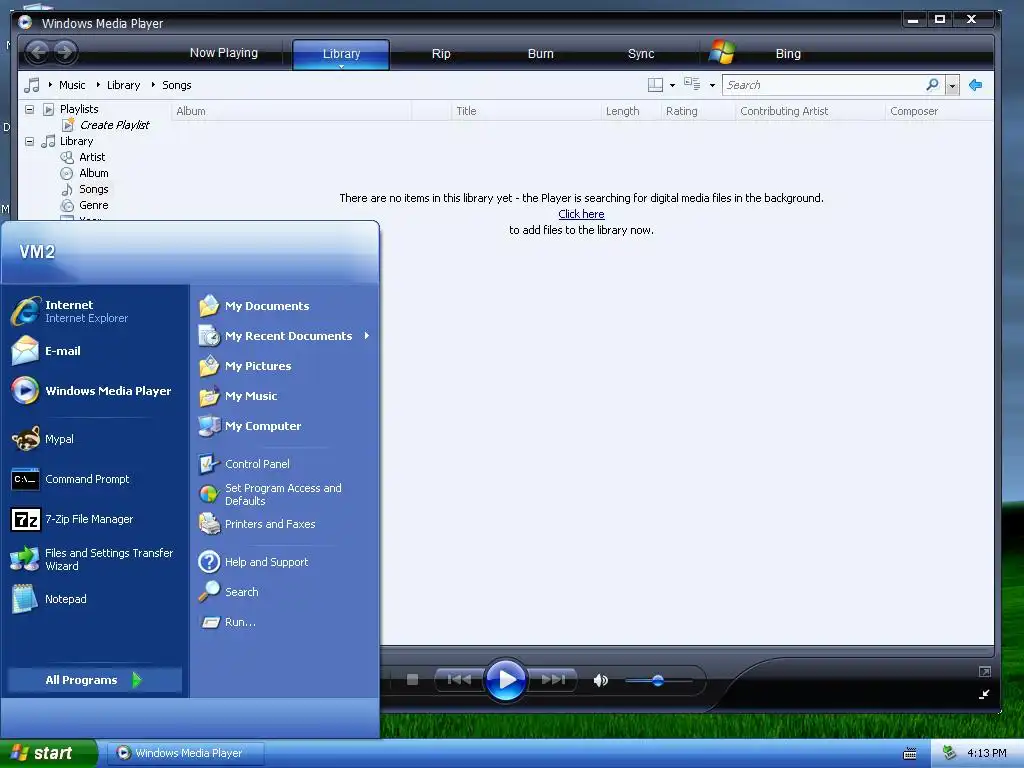Open My Documents folder
Viewport: 1024px width, 768px height.
(x=284, y=306)
